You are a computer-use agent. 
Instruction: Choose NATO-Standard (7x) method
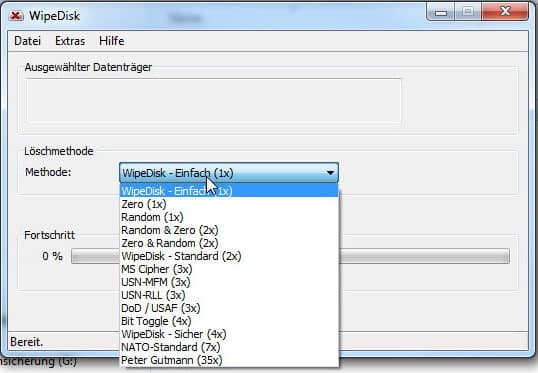tap(229, 348)
